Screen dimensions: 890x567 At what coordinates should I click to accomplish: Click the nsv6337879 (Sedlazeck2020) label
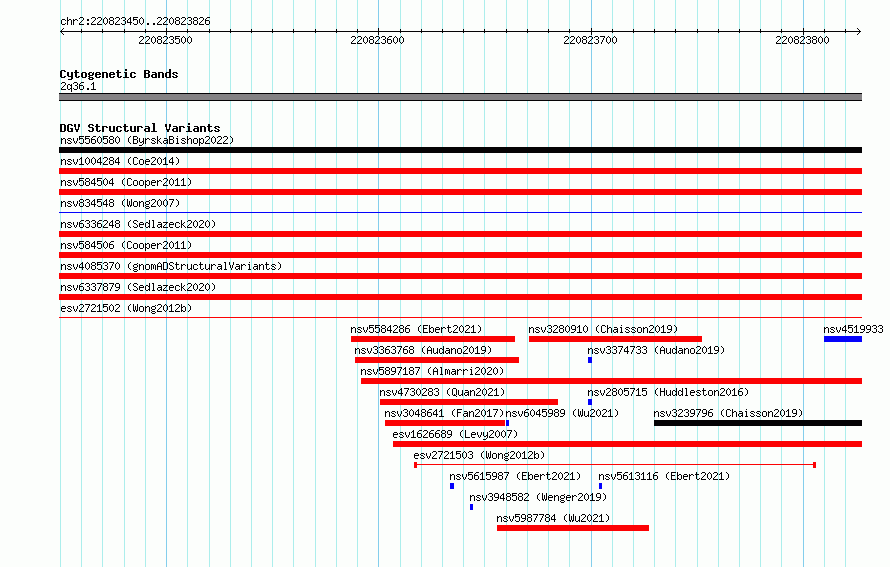point(138,287)
